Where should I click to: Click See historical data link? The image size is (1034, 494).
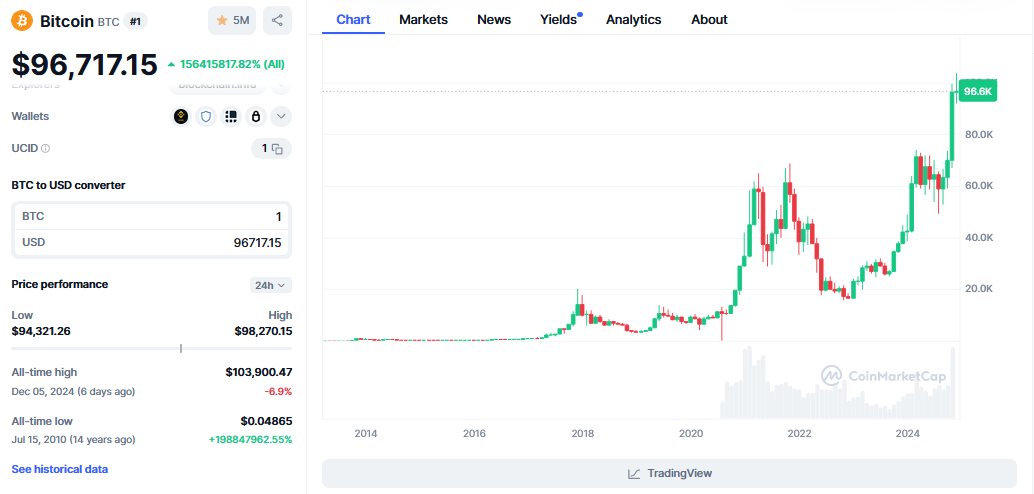60,469
